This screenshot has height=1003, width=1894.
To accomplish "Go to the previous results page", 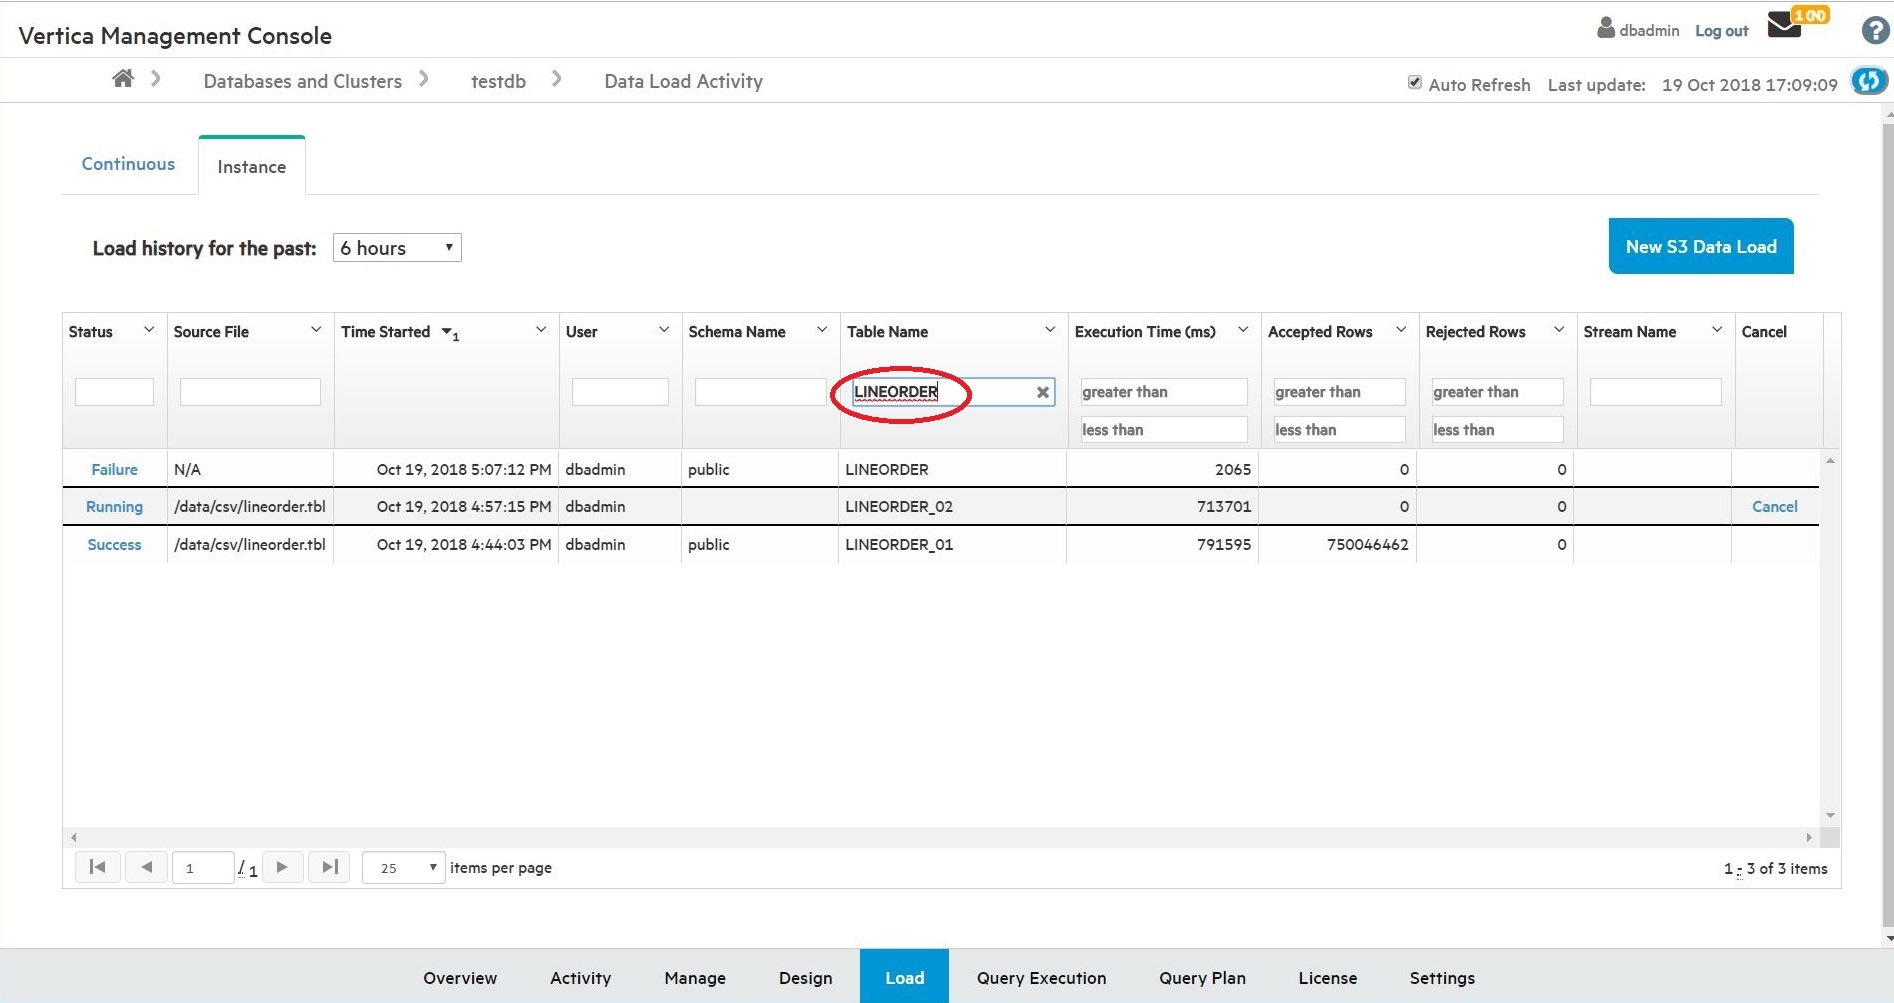I will [147, 867].
